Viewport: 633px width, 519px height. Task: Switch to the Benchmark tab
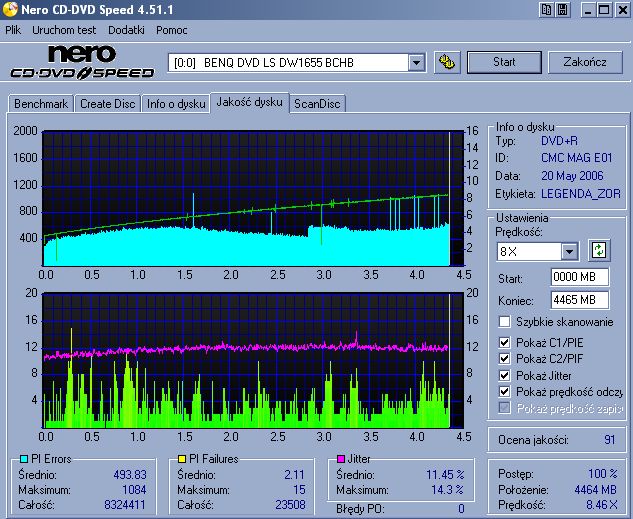point(41,104)
